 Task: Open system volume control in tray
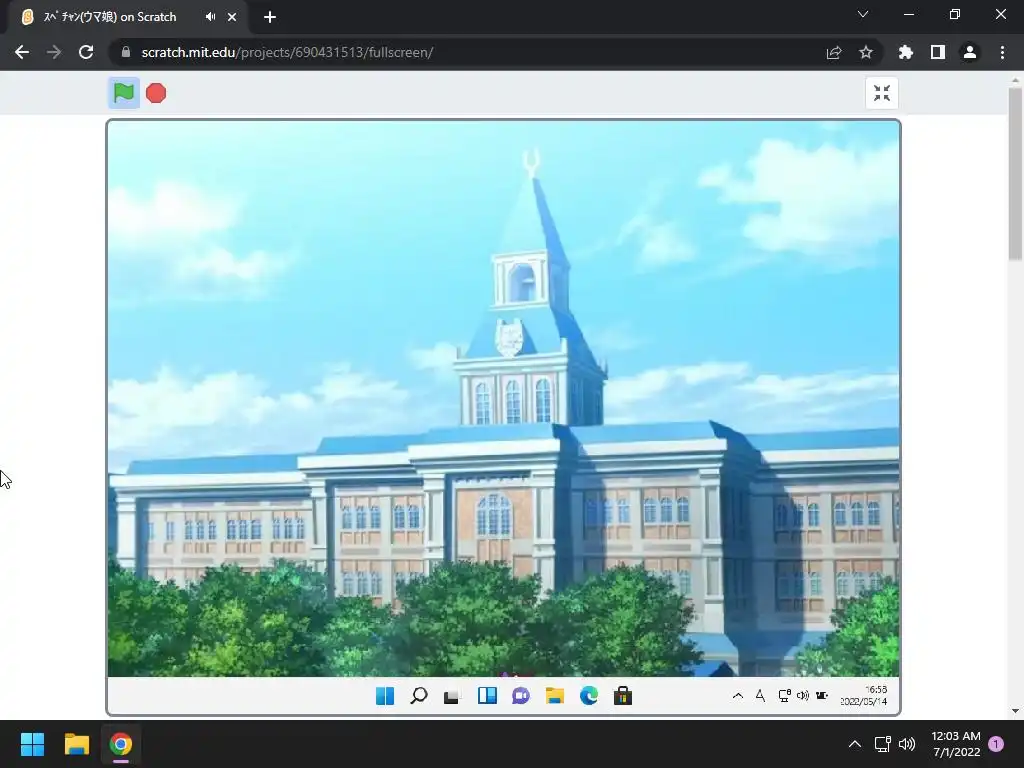click(x=907, y=744)
